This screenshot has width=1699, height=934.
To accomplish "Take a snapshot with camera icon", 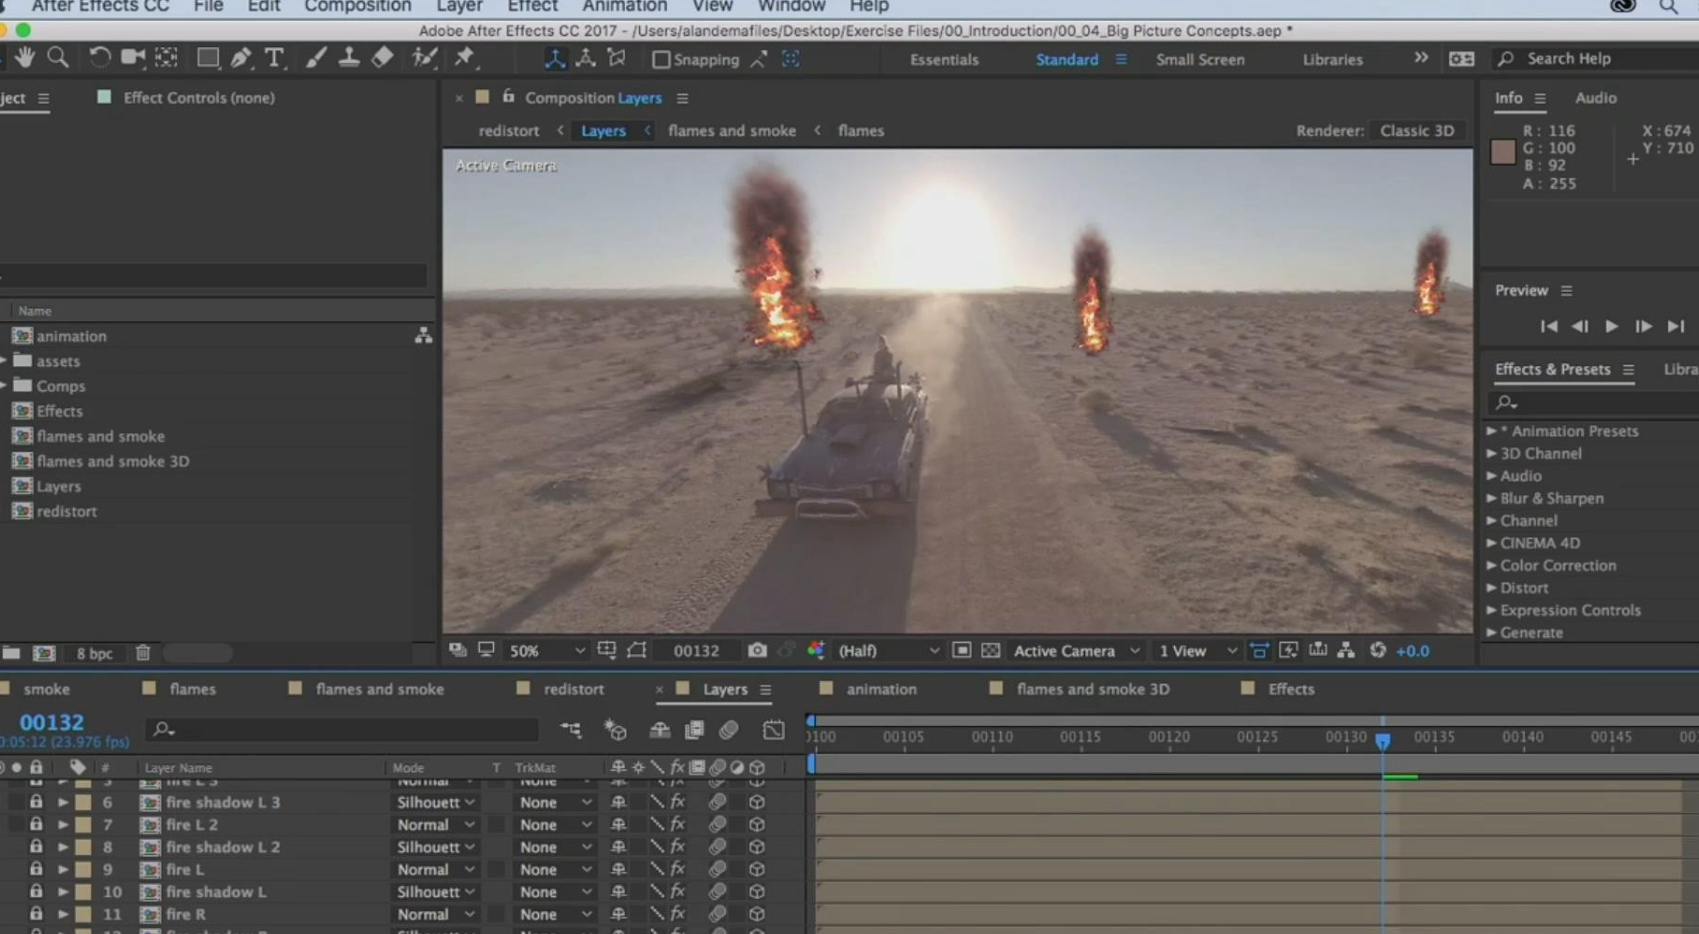I will point(757,650).
